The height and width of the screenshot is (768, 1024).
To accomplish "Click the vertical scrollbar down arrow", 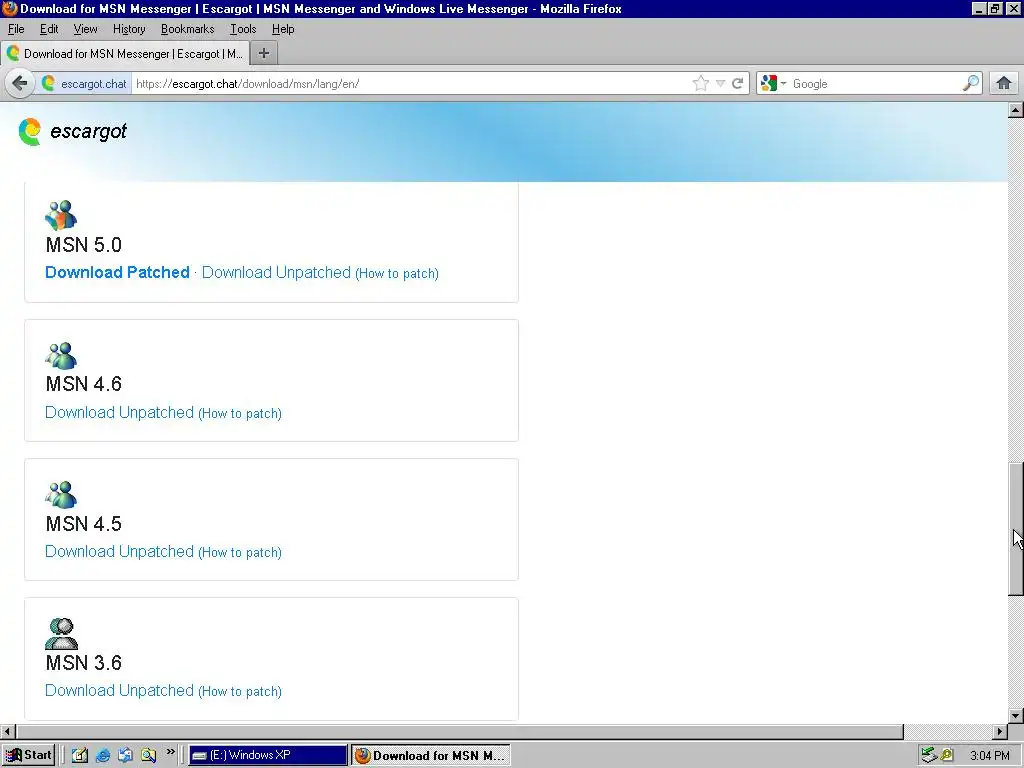I will [x=1016, y=716].
